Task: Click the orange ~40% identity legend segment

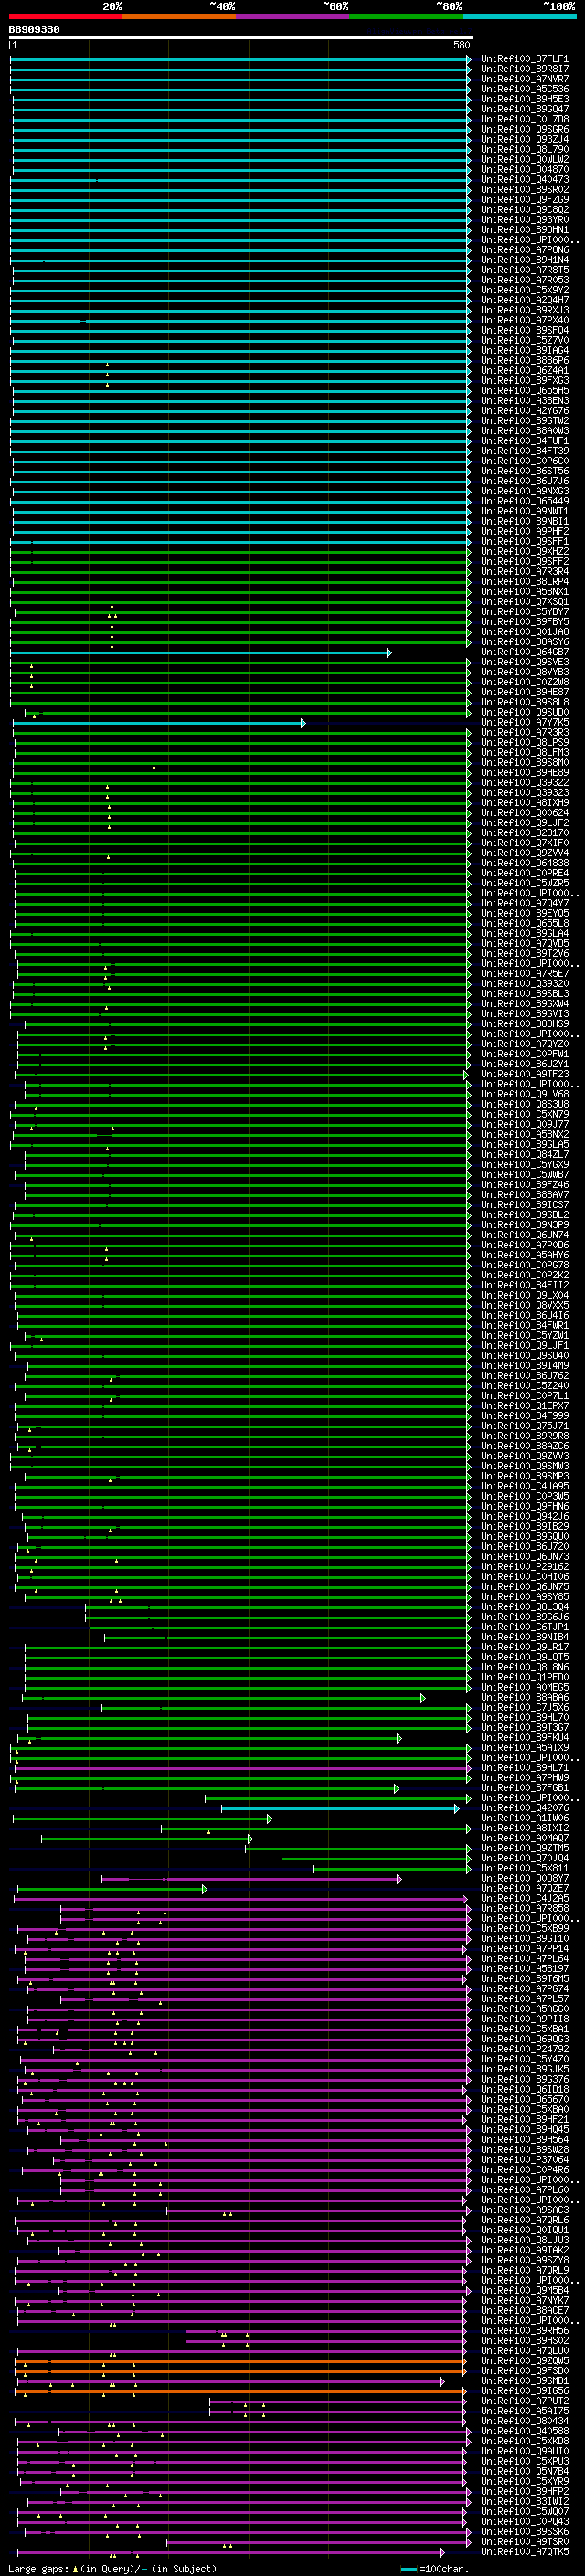Action: [179, 17]
